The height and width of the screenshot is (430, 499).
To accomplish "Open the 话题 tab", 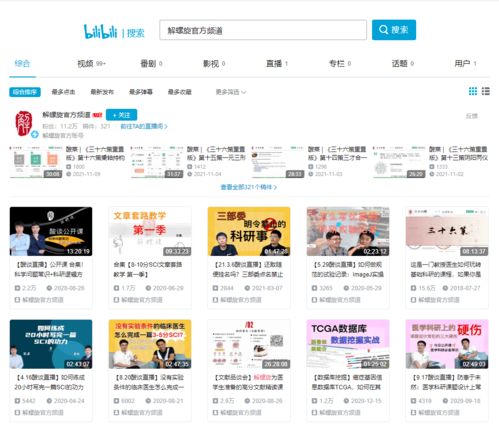I will 403,63.
